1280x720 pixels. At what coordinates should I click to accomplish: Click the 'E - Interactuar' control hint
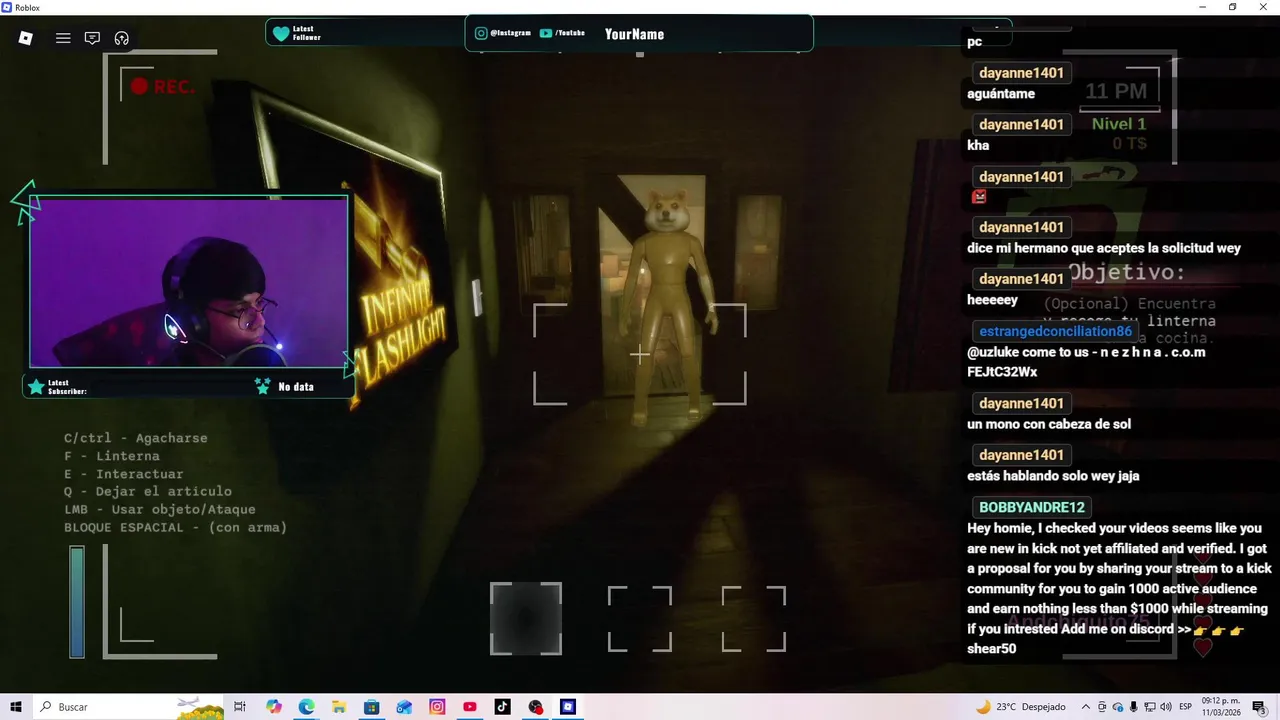click(x=124, y=474)
